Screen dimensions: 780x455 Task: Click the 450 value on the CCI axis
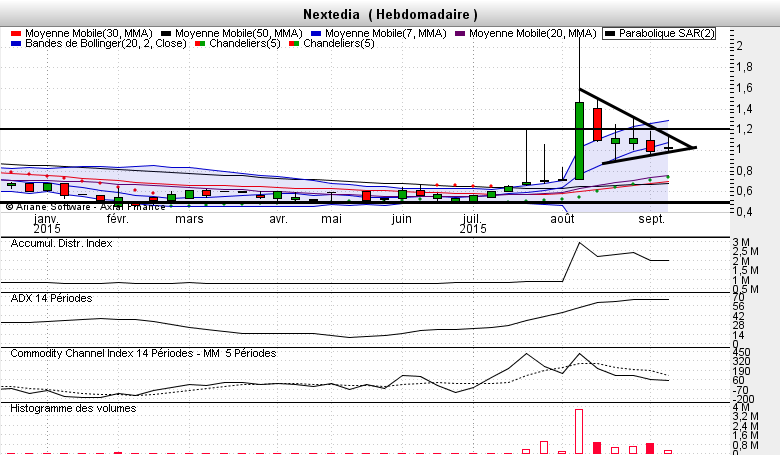click(741, 352)
